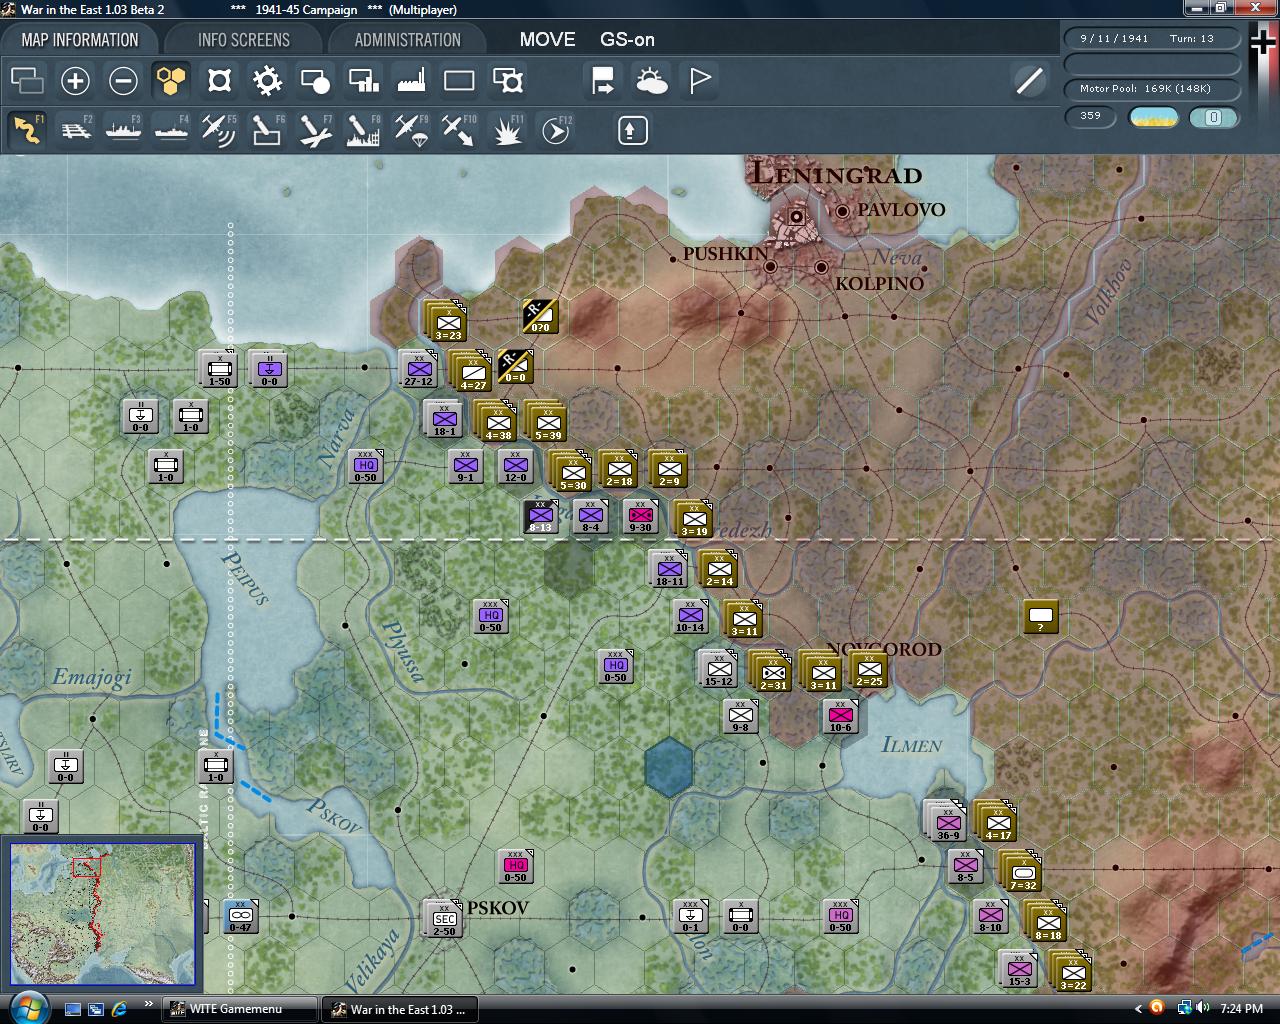
Task: Select the SEC 2-50 unit at Pskov
Action: tap(444, 918)
